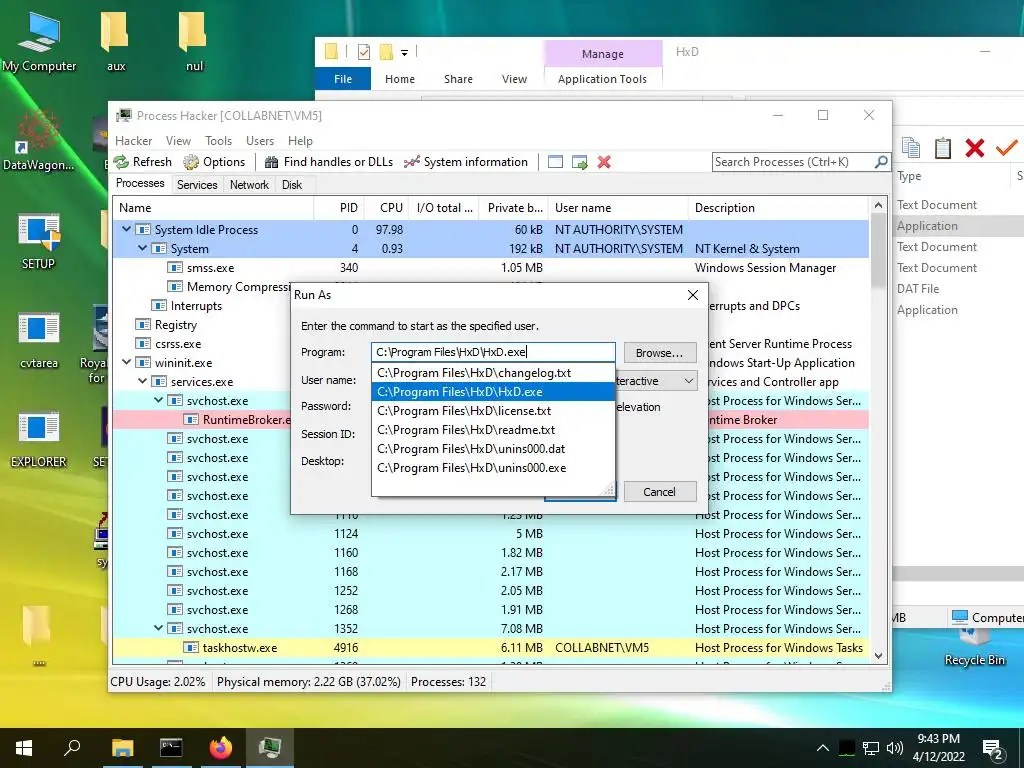Click the search magnifier icon in Process Hacker

(x=880, y=161)
